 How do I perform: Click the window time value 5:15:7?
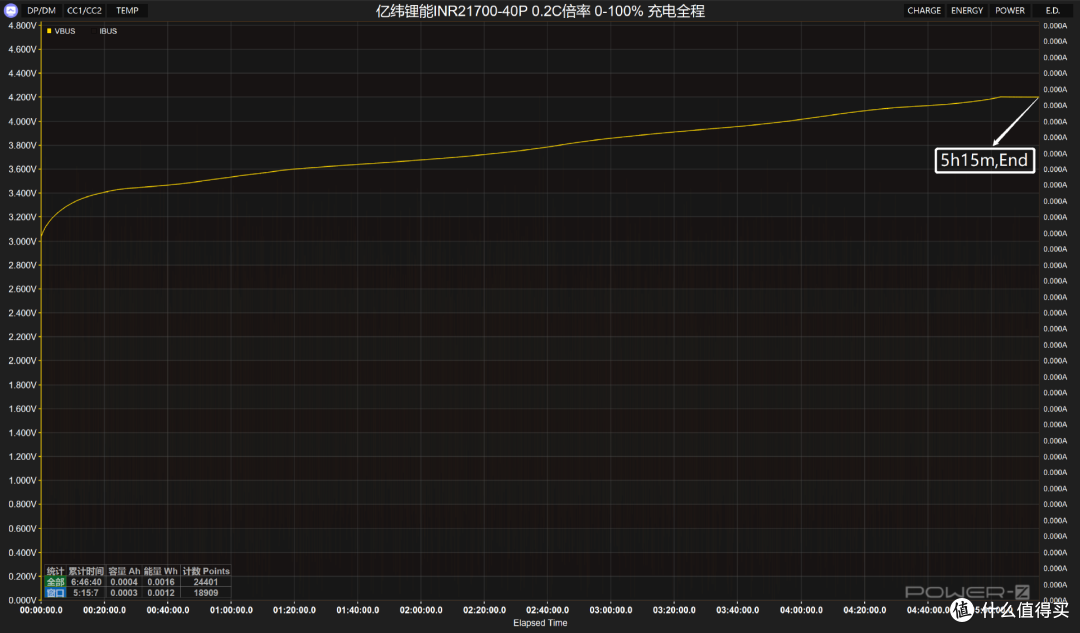[86, 592]
